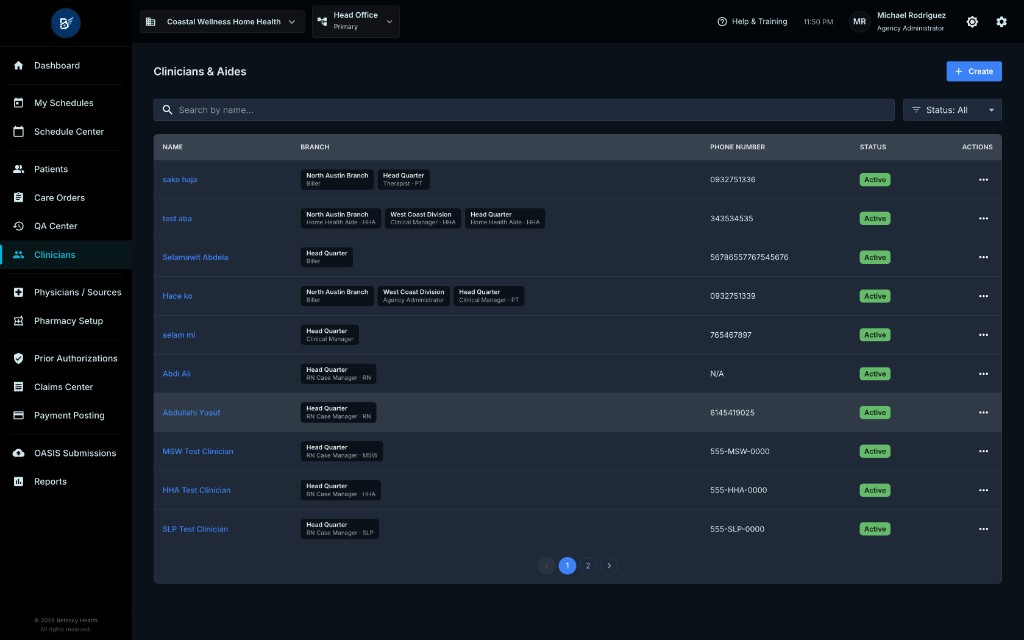The width and height of the screenshot is (1024, 640).
Task: Open Care Orders in sidebar
Action: [65, 197]
